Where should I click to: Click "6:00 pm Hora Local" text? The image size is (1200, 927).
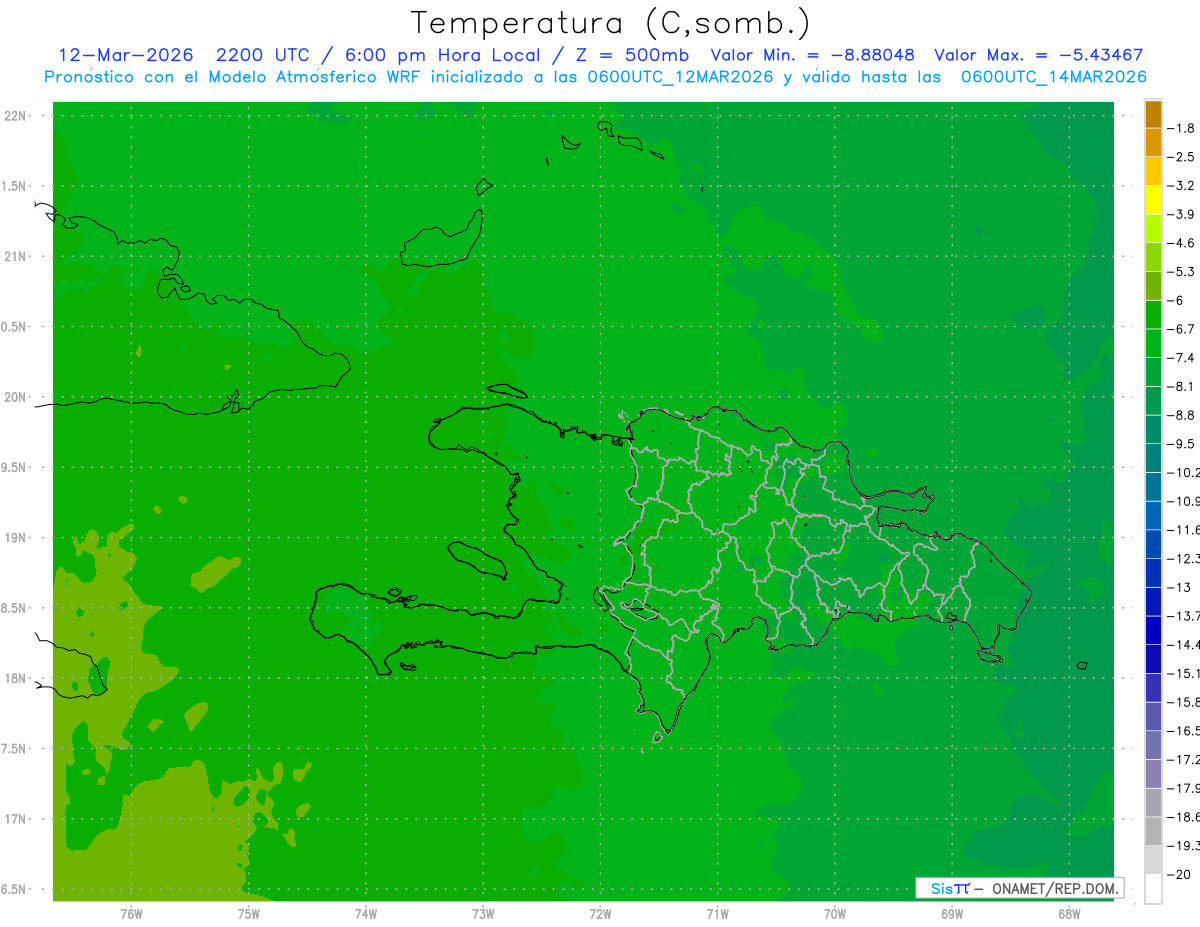coord(445,55)
